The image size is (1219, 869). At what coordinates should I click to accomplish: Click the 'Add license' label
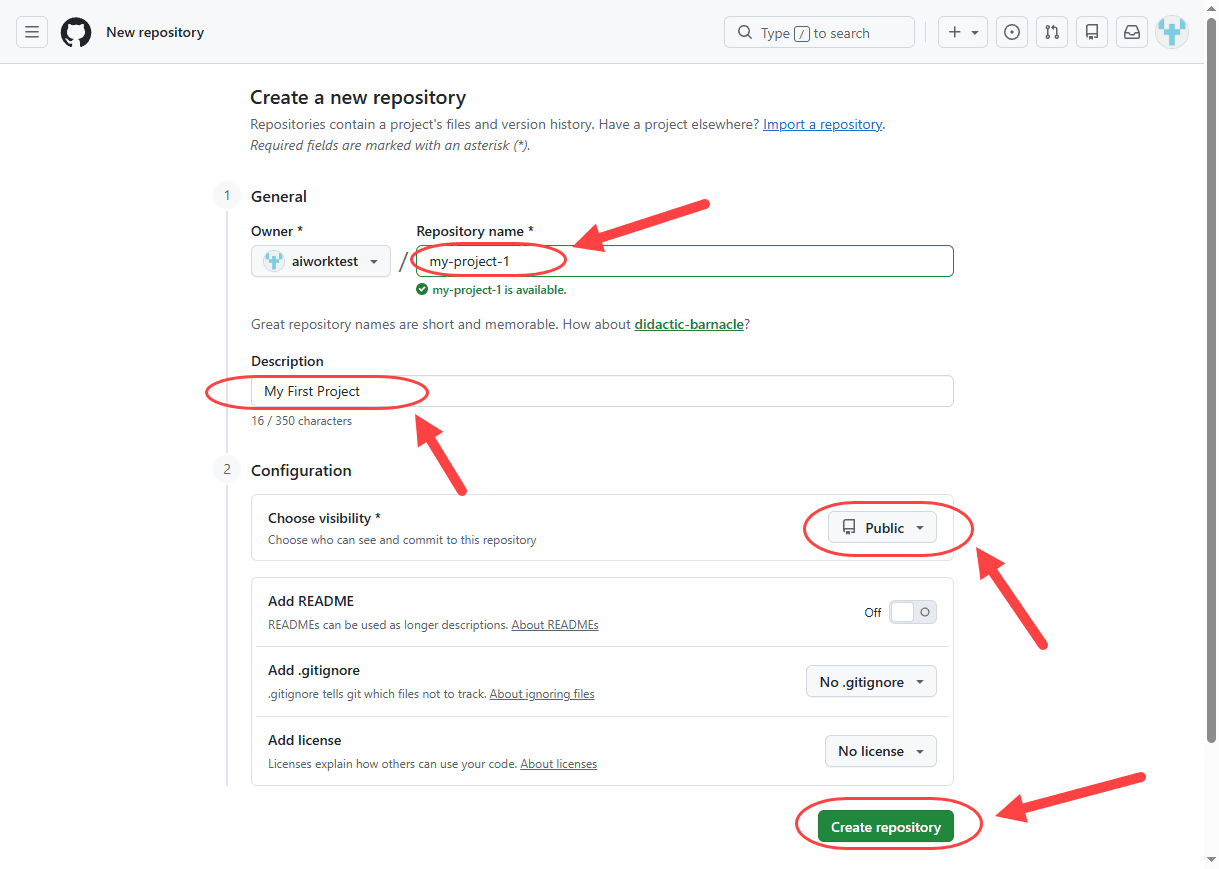point(305,740)
